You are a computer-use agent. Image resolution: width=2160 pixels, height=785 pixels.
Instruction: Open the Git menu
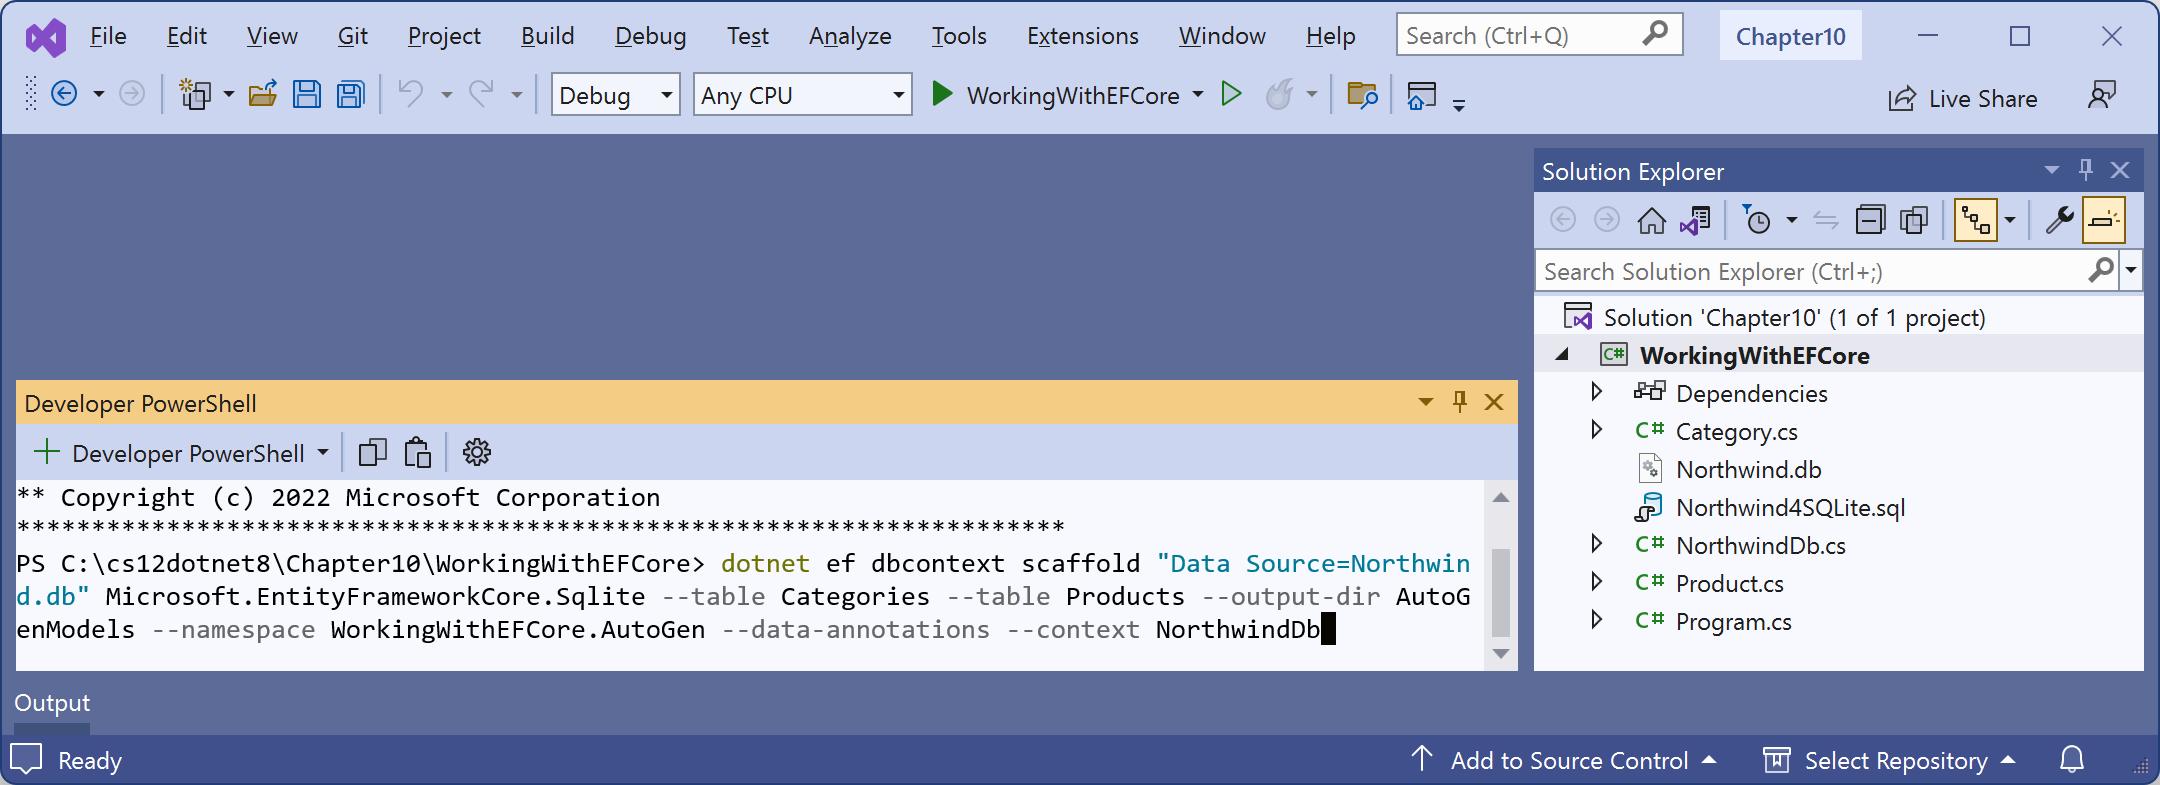click(352, 36)
